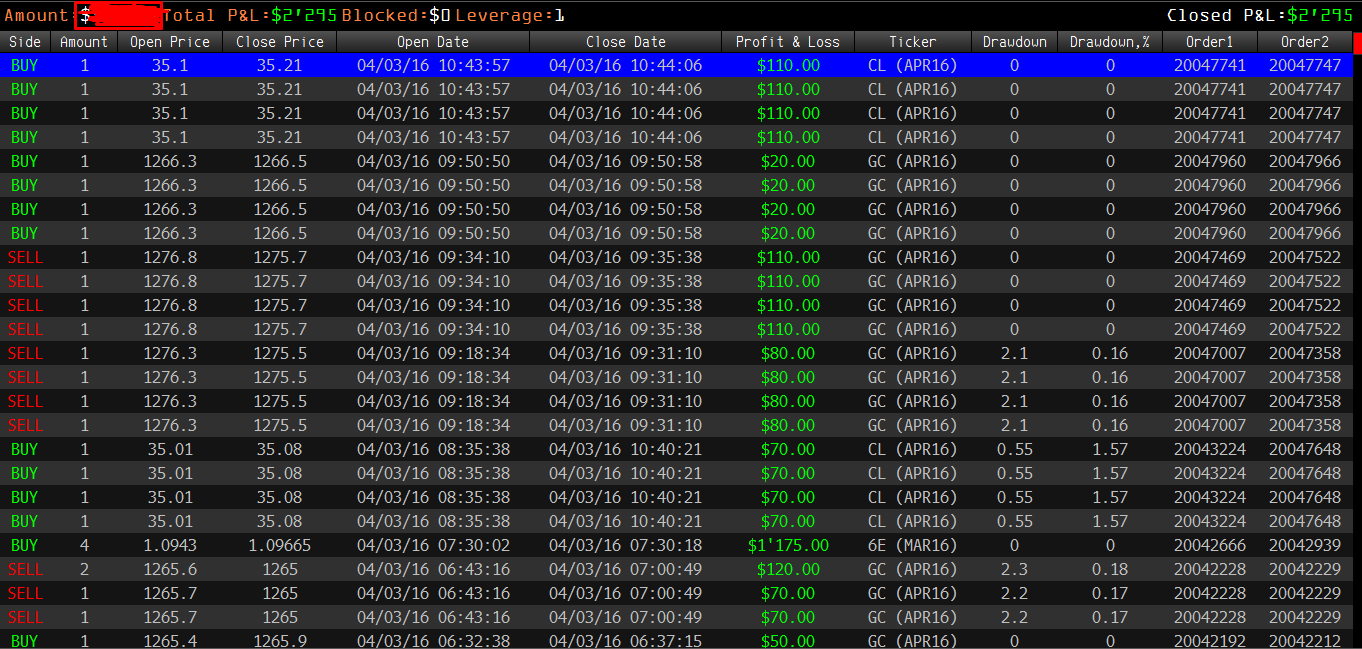
Task: Sort by Profit & Loss header
Action: pyautogui.click(x=788, y=42)
